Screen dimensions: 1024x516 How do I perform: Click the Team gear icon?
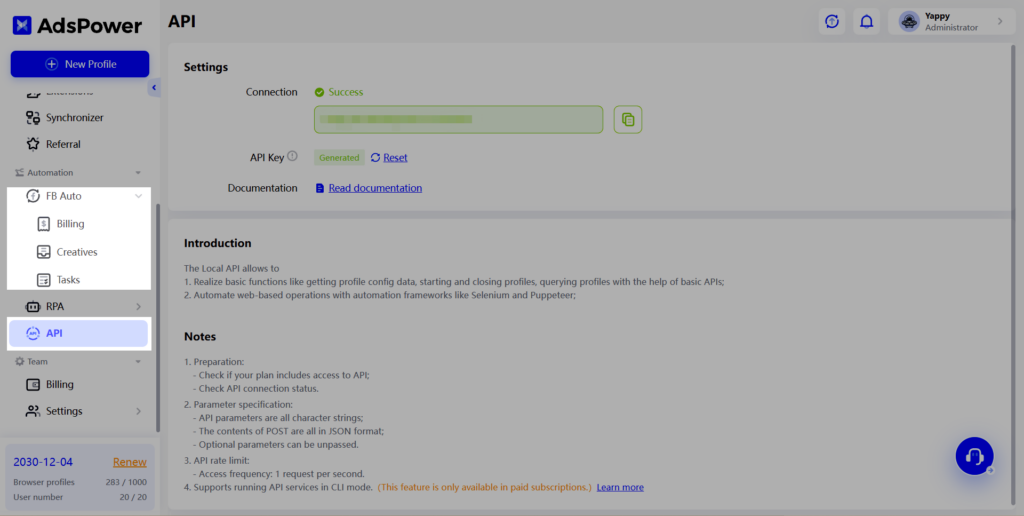[x=20, y=361]
